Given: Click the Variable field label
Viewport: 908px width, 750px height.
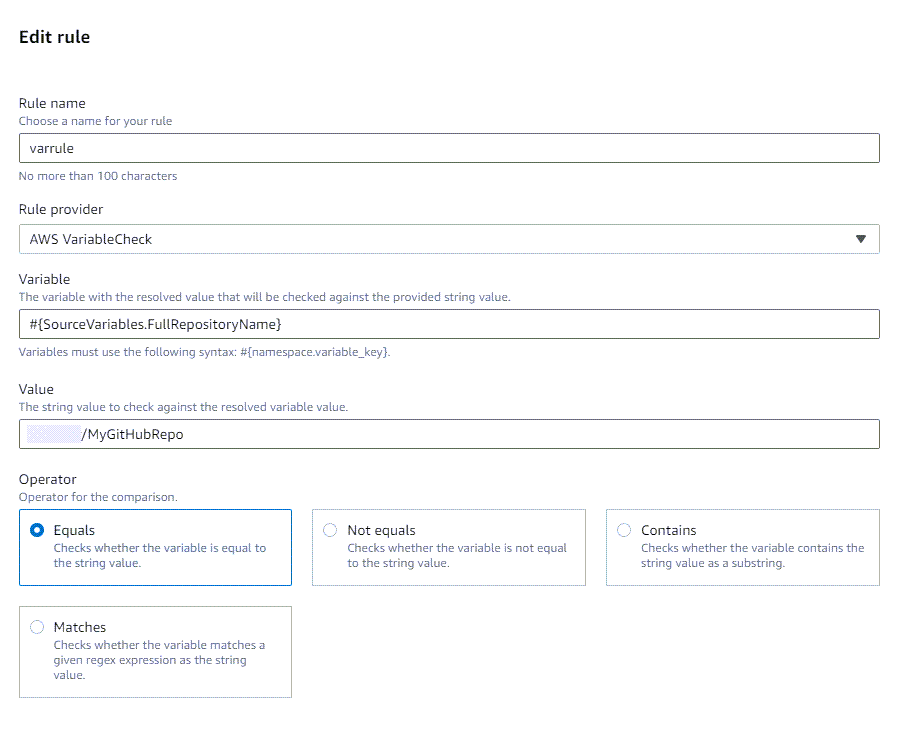Looking at the screenshot, I should [x=44, y=279].
